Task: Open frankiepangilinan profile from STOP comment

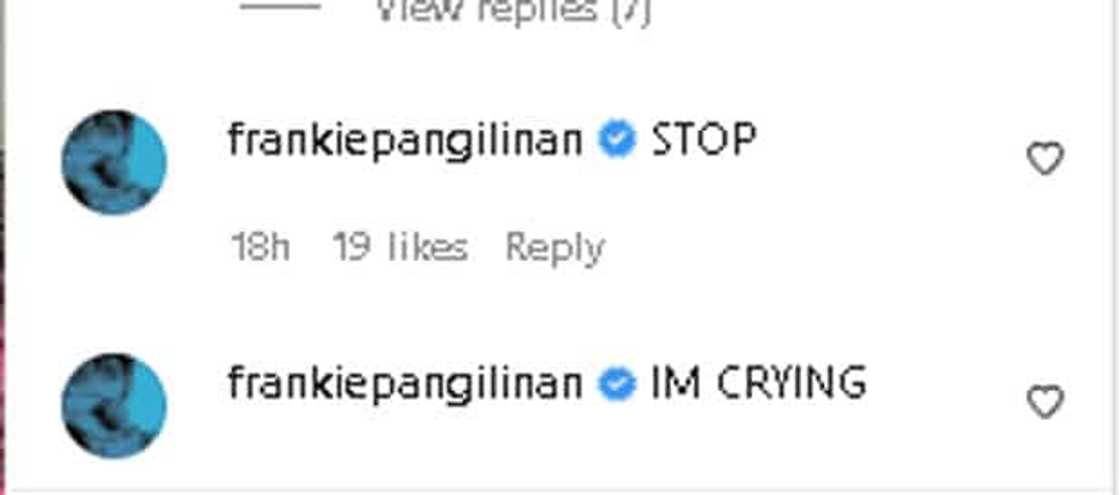Action: (405, 141)
